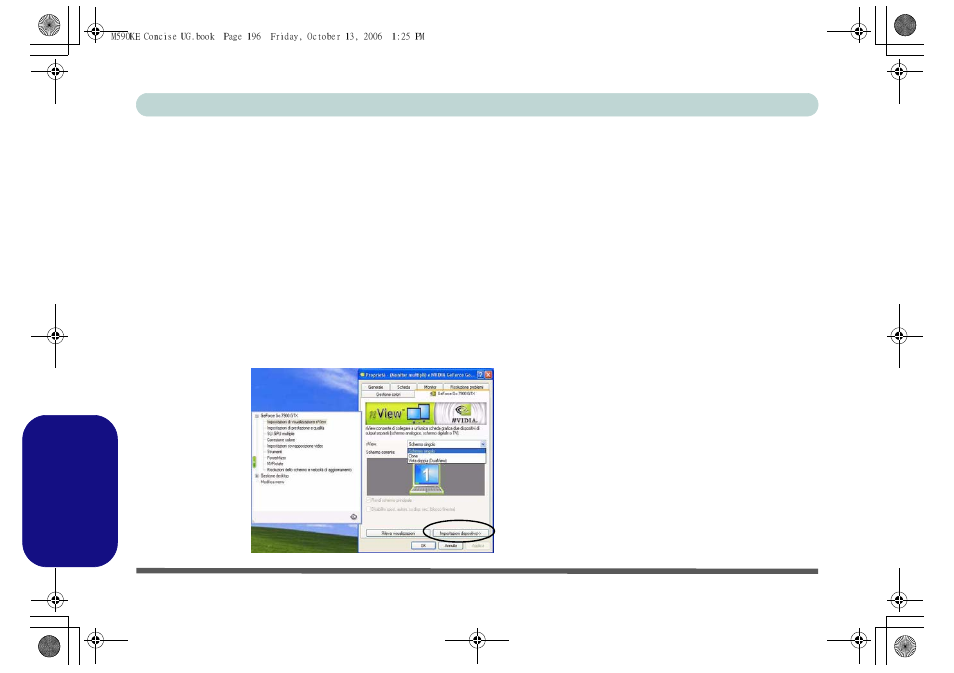Collapse the GeForce Go 7900 GTX tree node
954x673 pixels.
click(257, 415)
